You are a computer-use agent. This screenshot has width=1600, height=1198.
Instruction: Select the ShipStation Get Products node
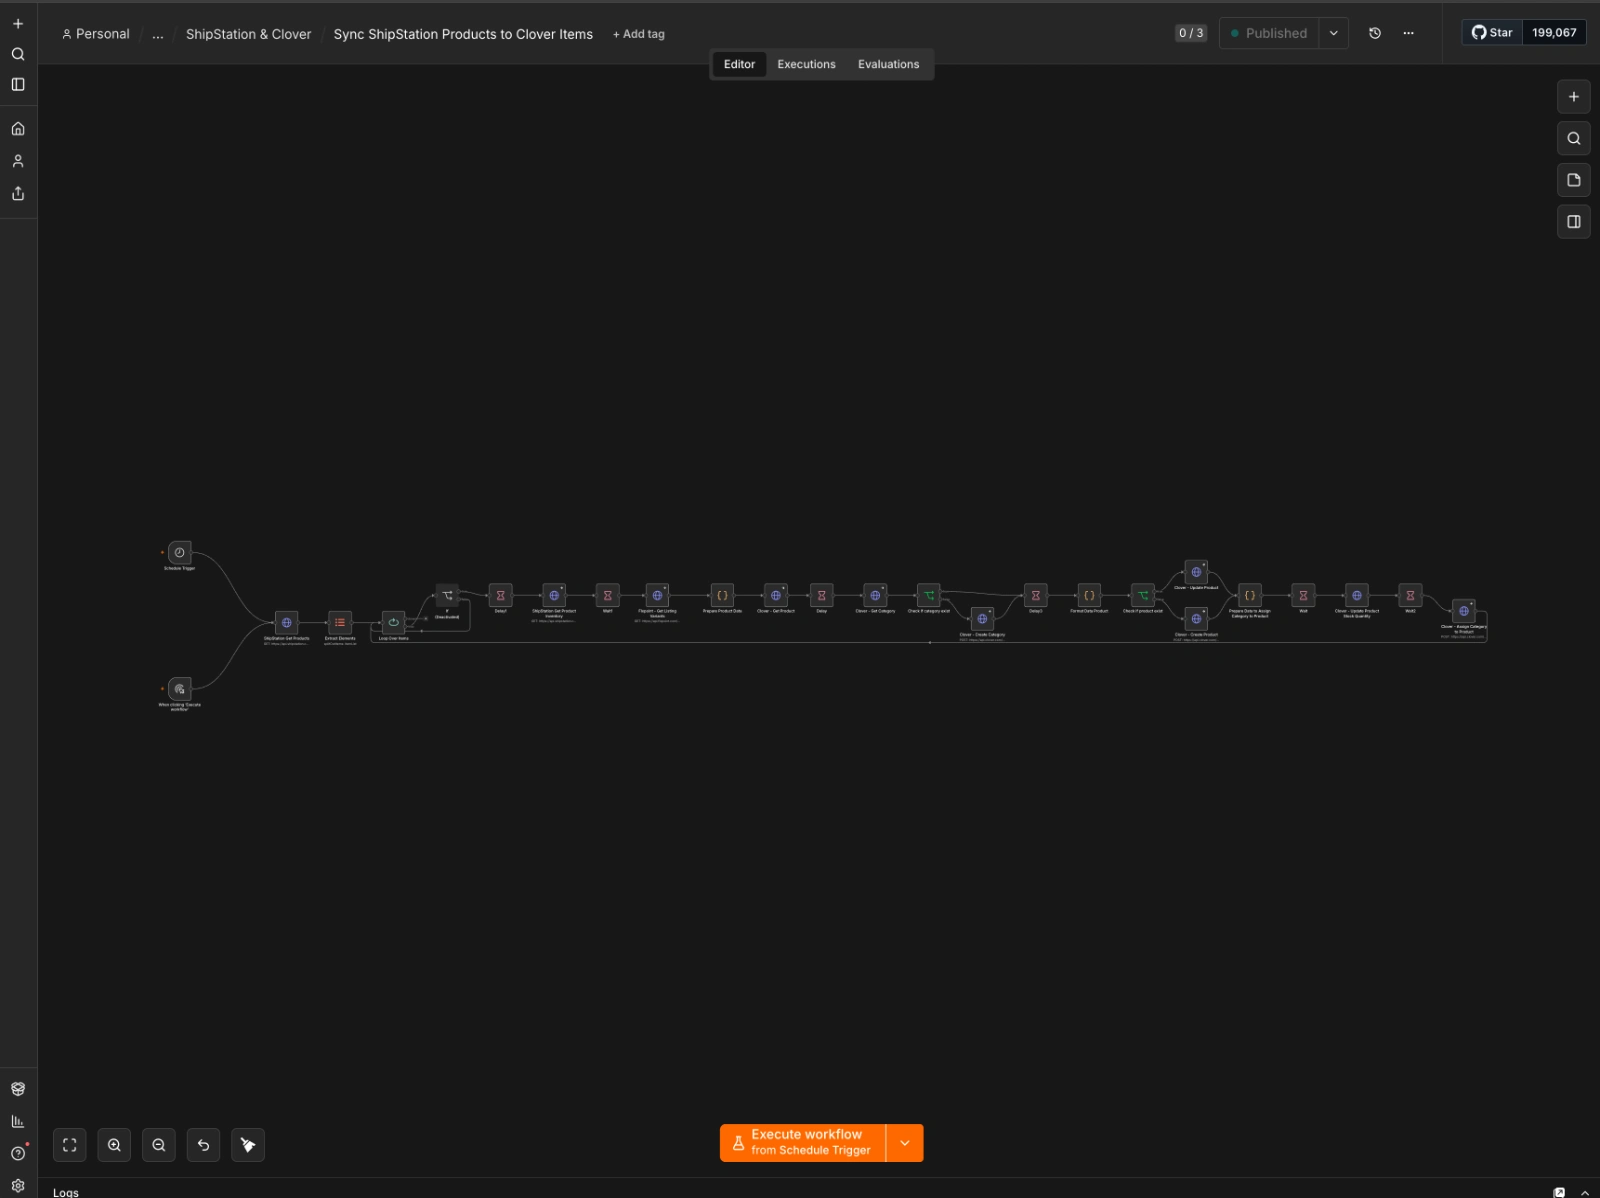[x=287, y=623]
